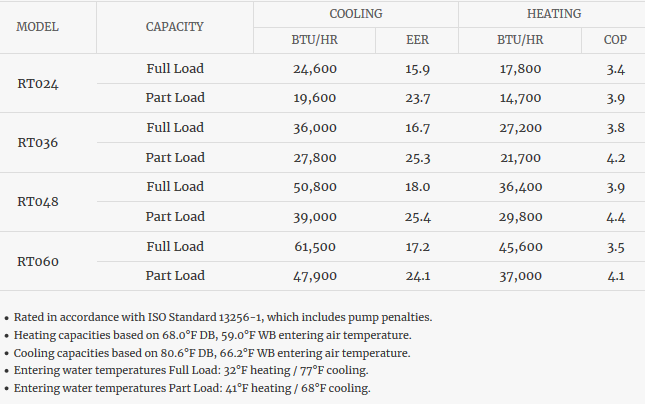645x404 pixels.
Task: Click the 27,200 heating BTU/HR value
Action: [x=520, y=128]
